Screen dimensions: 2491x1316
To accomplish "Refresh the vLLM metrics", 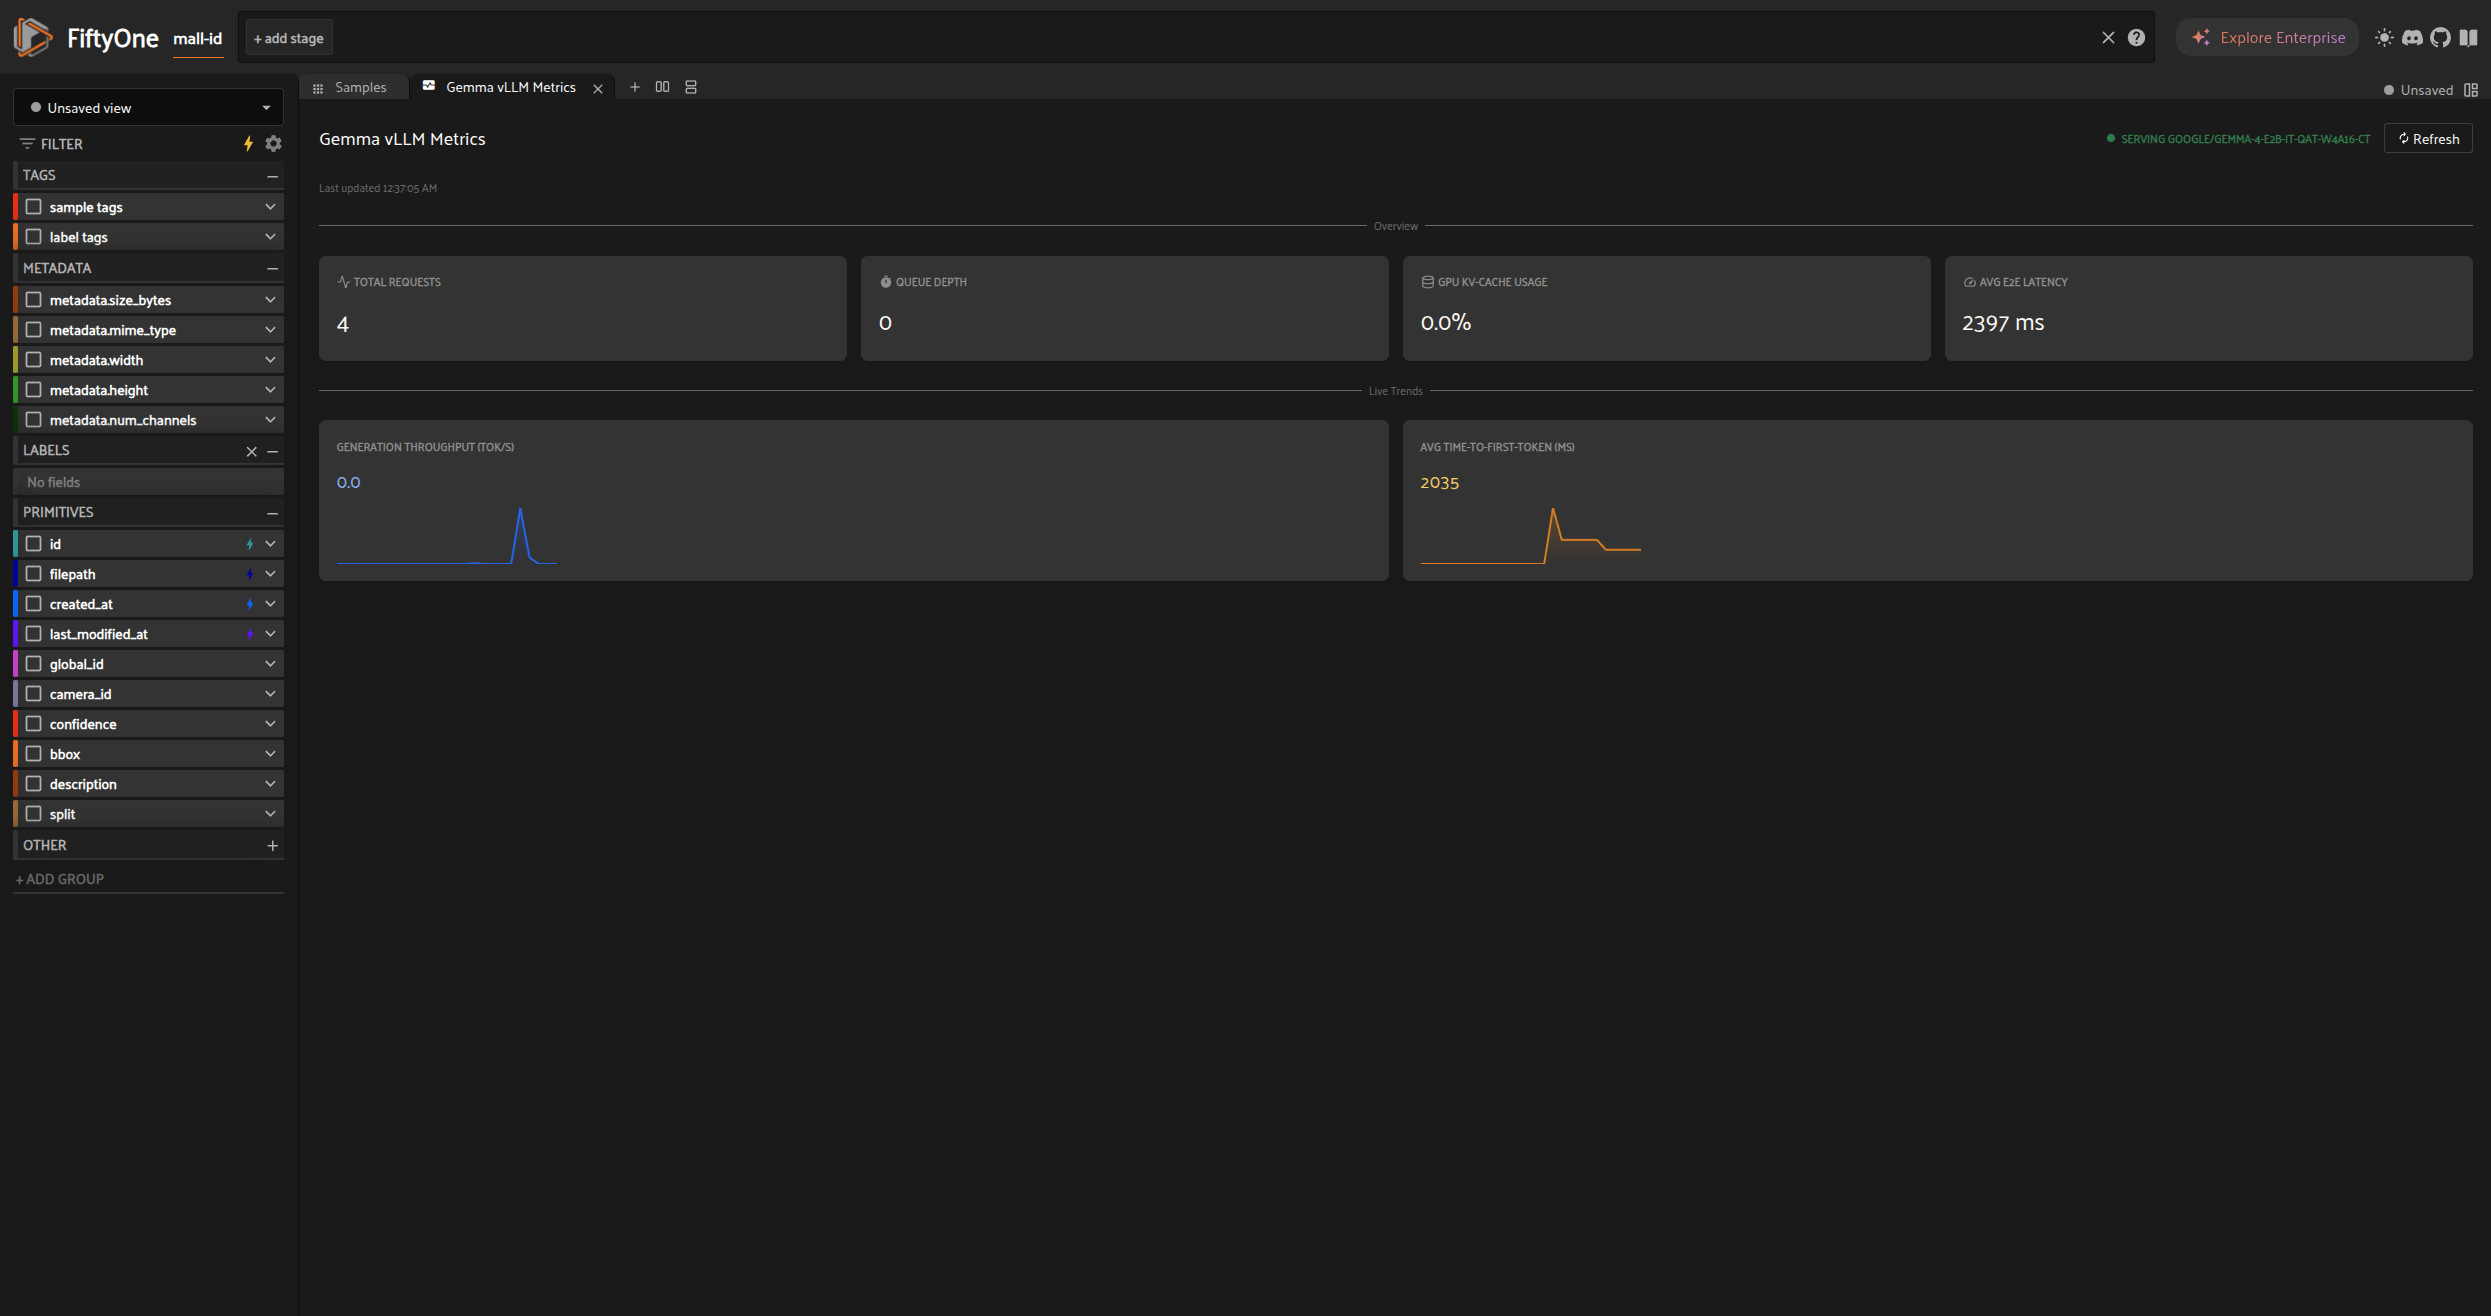I will click(x=2428, y=138).
